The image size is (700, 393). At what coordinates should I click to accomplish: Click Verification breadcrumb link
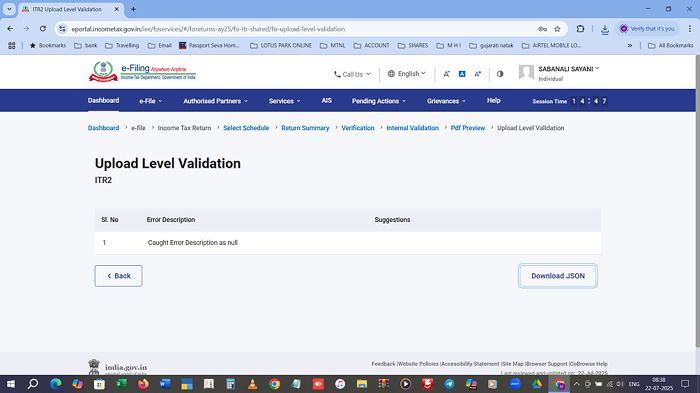pyautogui.click(x=358, y=128)
